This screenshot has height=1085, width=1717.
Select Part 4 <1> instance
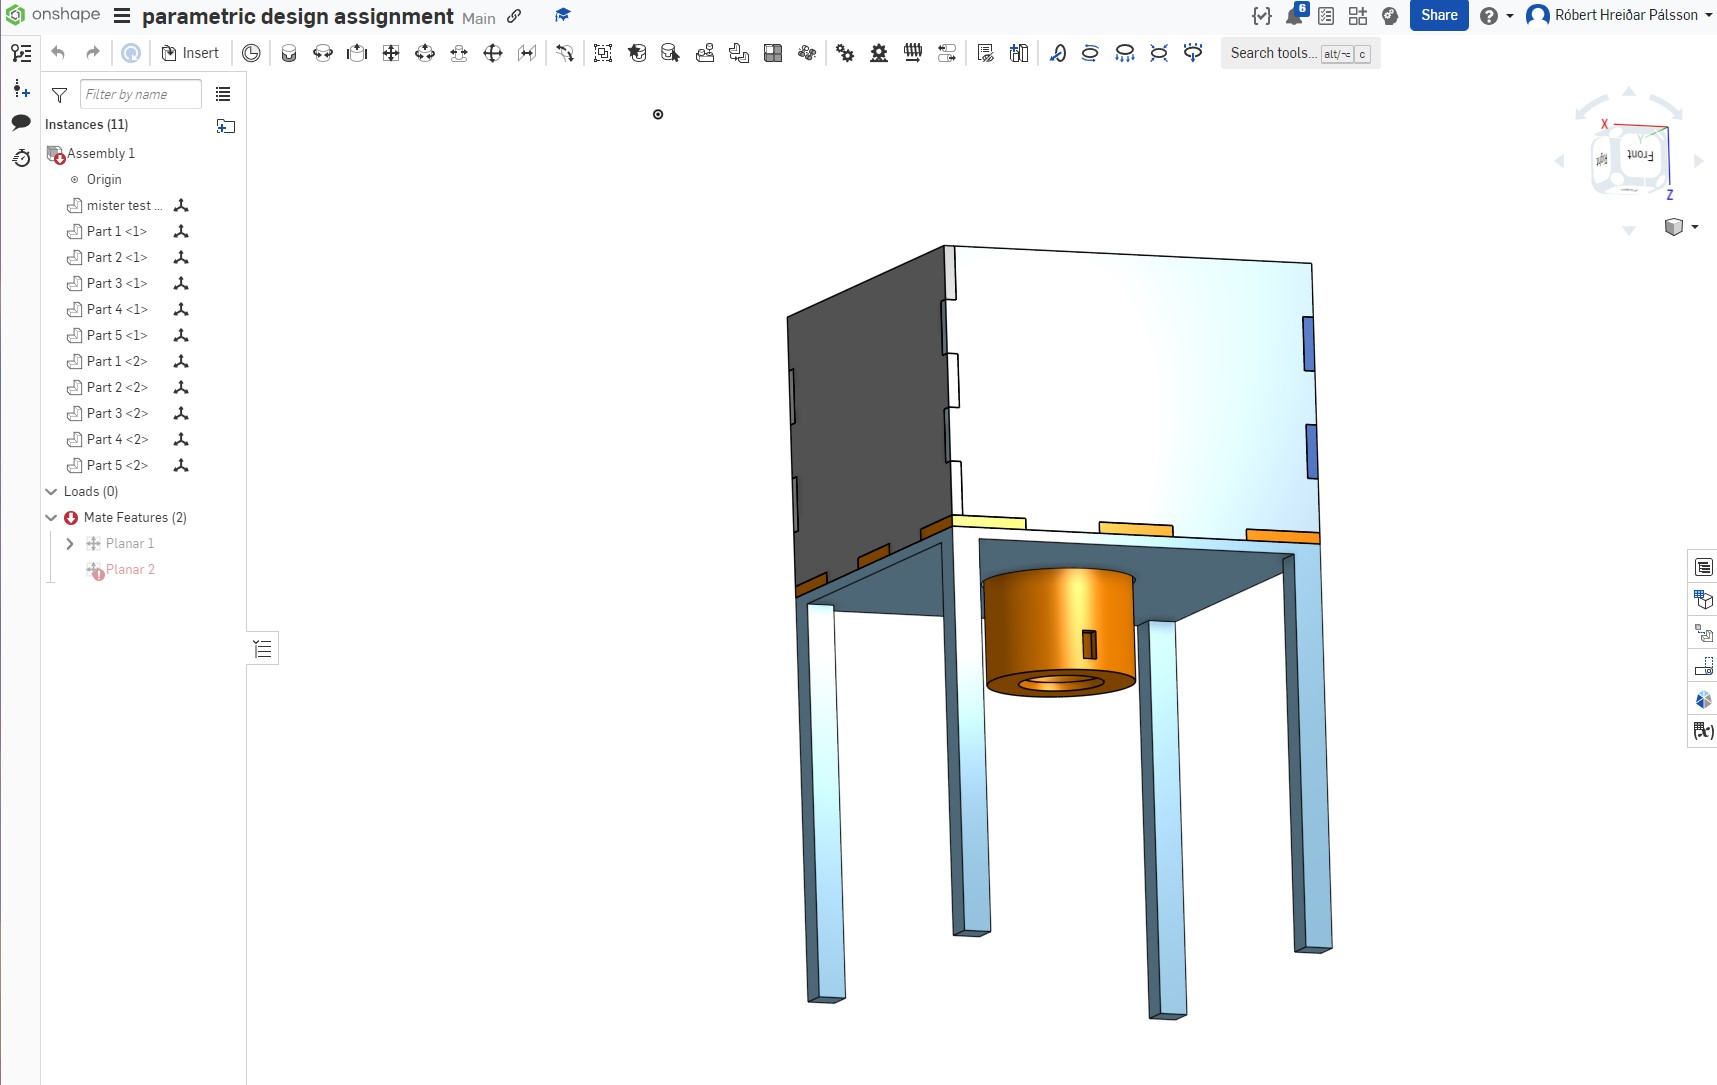click(x=117, y=309)
